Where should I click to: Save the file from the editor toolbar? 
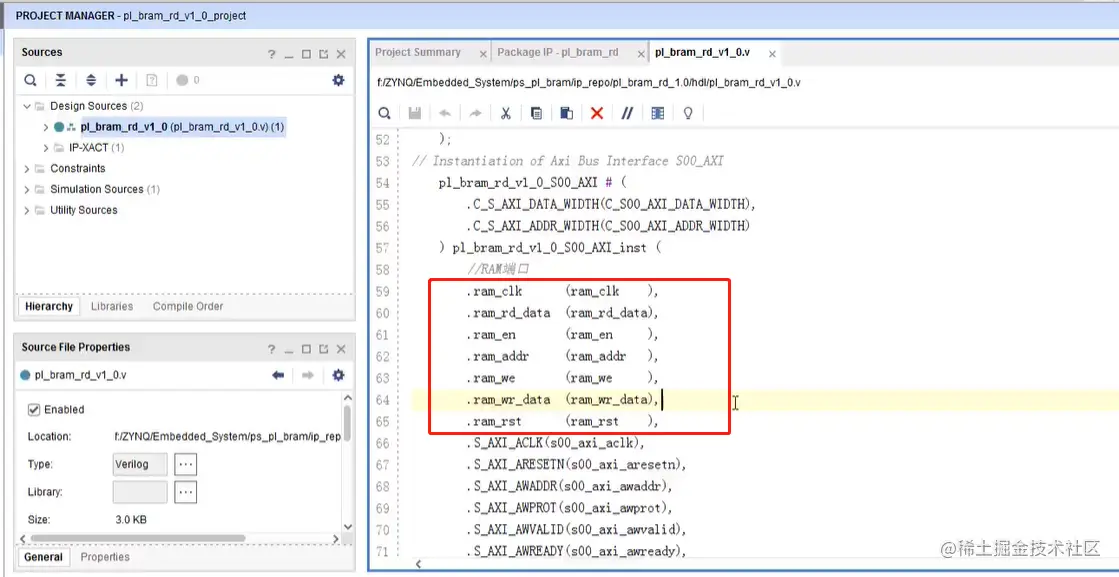(414, 113)
